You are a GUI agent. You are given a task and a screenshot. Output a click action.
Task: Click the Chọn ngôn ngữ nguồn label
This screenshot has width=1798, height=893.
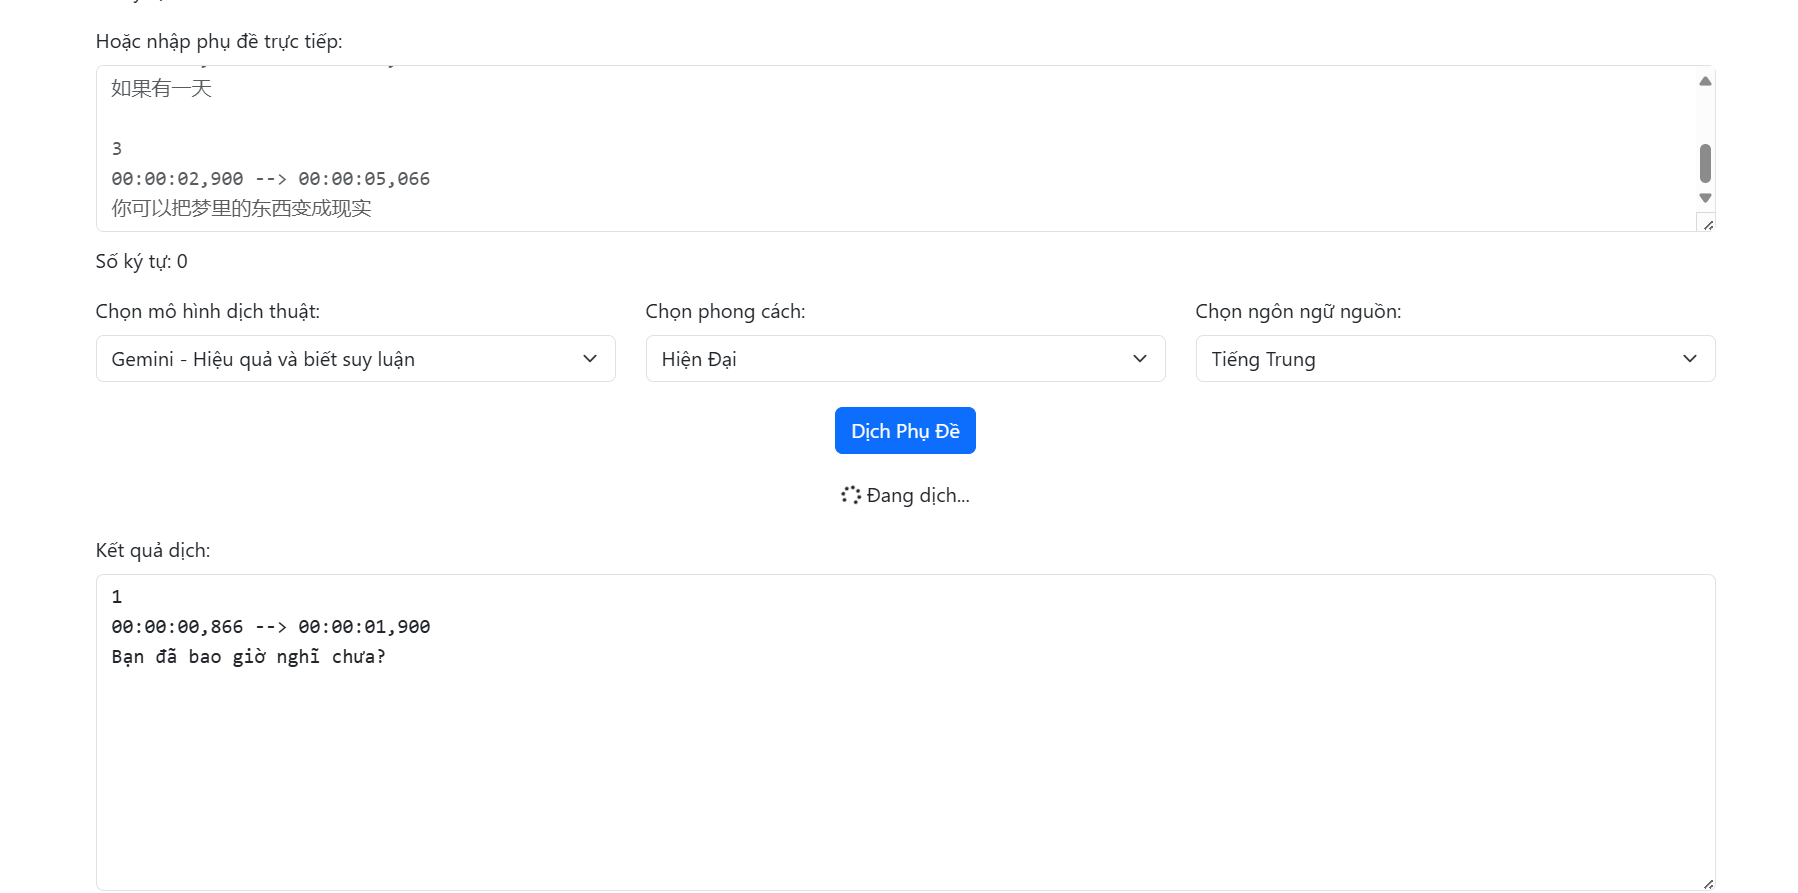click(x=1298, y=312)
